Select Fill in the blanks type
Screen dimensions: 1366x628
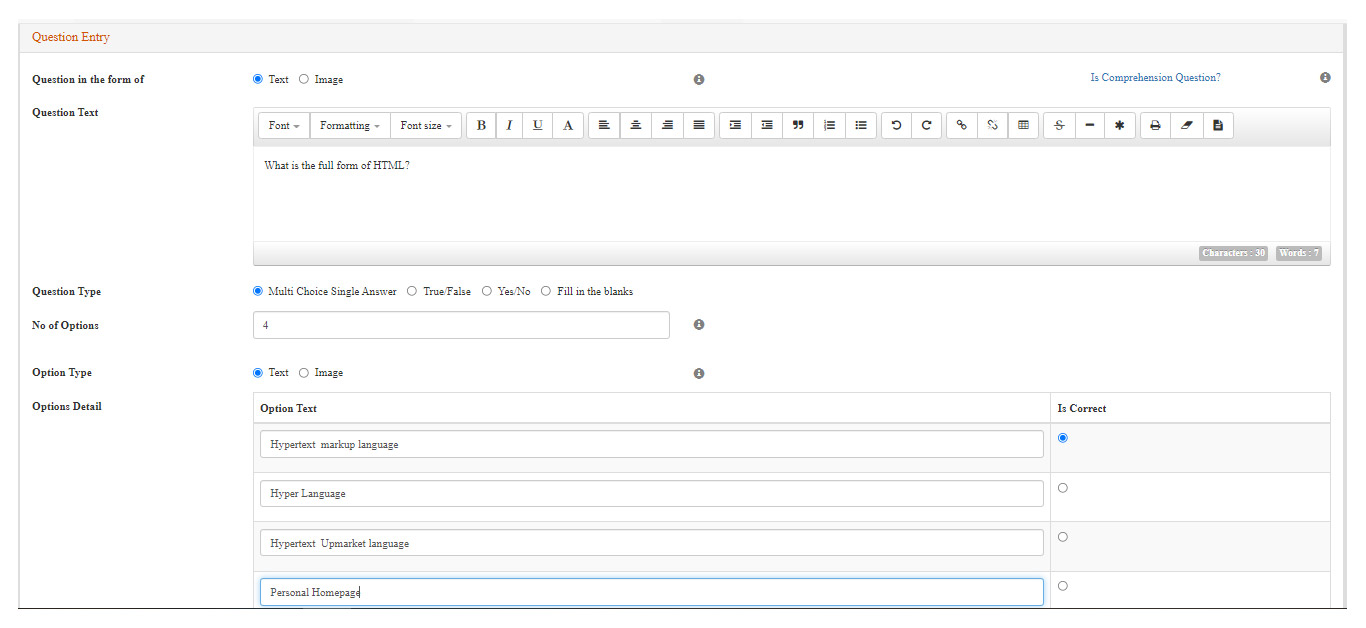(x=546, y=292)
